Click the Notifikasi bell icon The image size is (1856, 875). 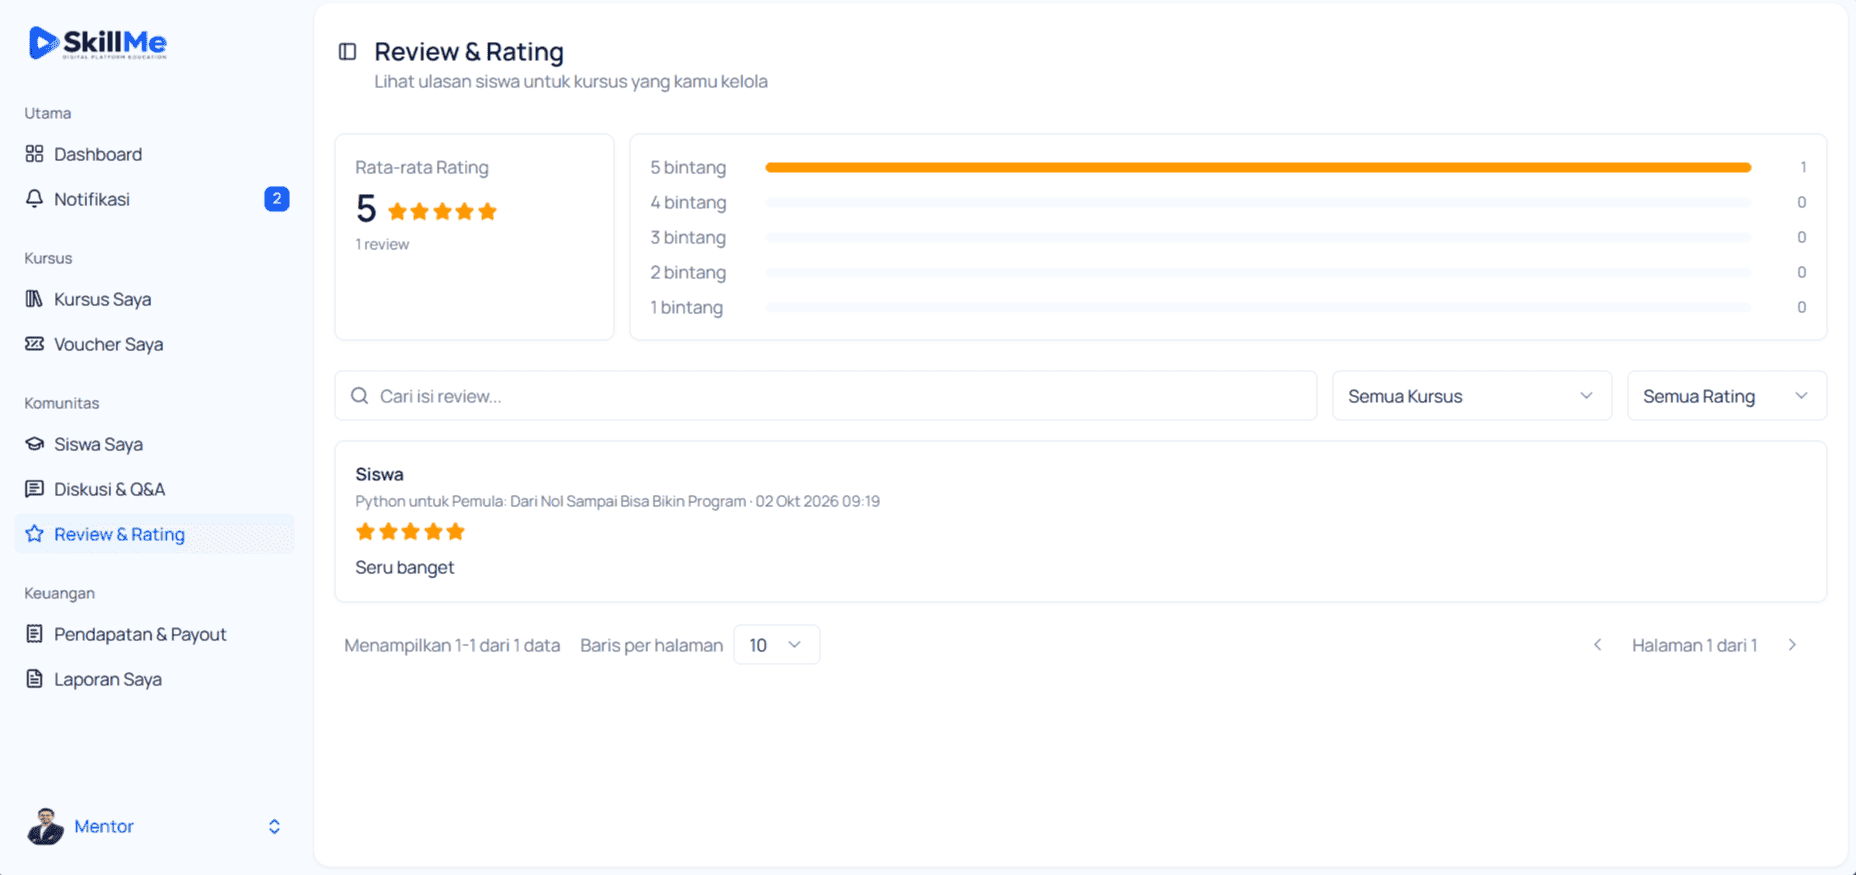[x=34, y=199]
